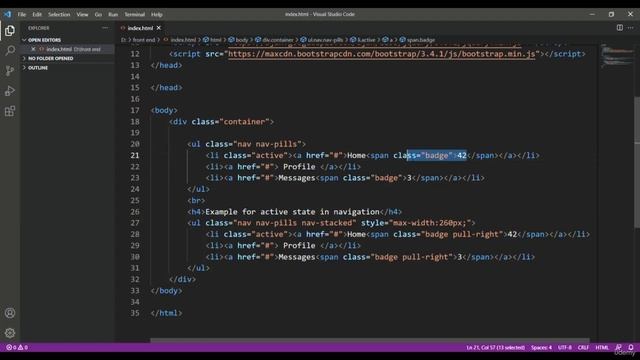This screenshot has height=360, width=640.
Task: Click the div.container breadcrumb item
Action: 274,40
